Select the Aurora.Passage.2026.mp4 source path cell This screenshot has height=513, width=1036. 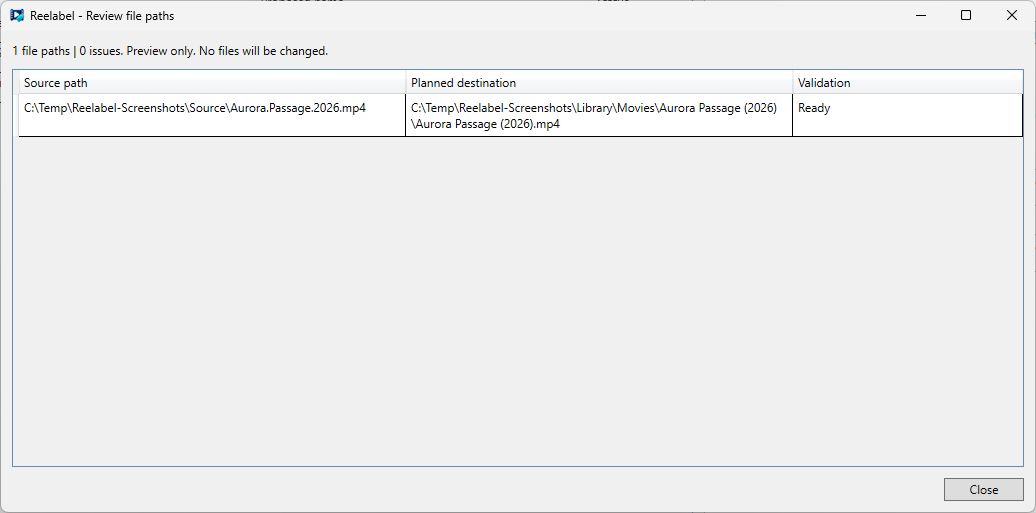pos(212,116)
